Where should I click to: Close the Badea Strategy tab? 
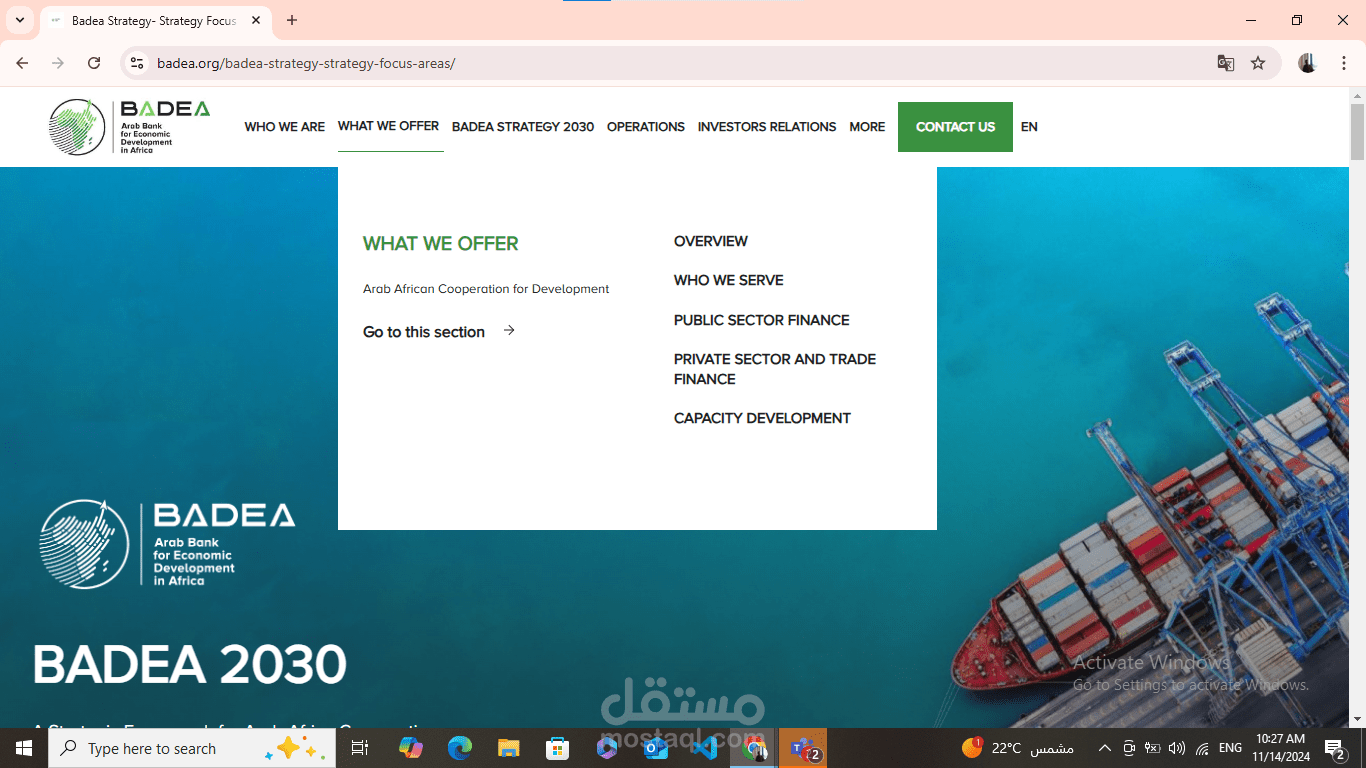coord(256,20)
